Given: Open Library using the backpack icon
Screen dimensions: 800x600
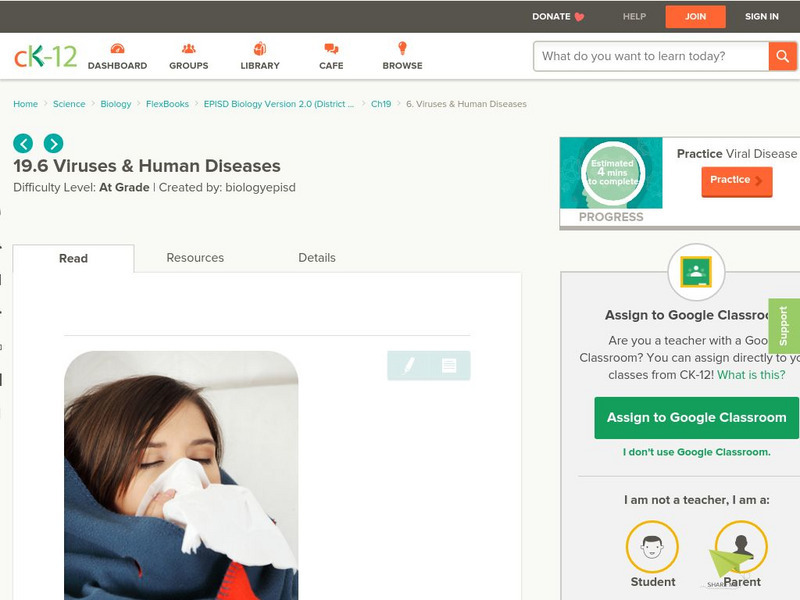Looking at the screenshot, I should click(x=259, y=48).
